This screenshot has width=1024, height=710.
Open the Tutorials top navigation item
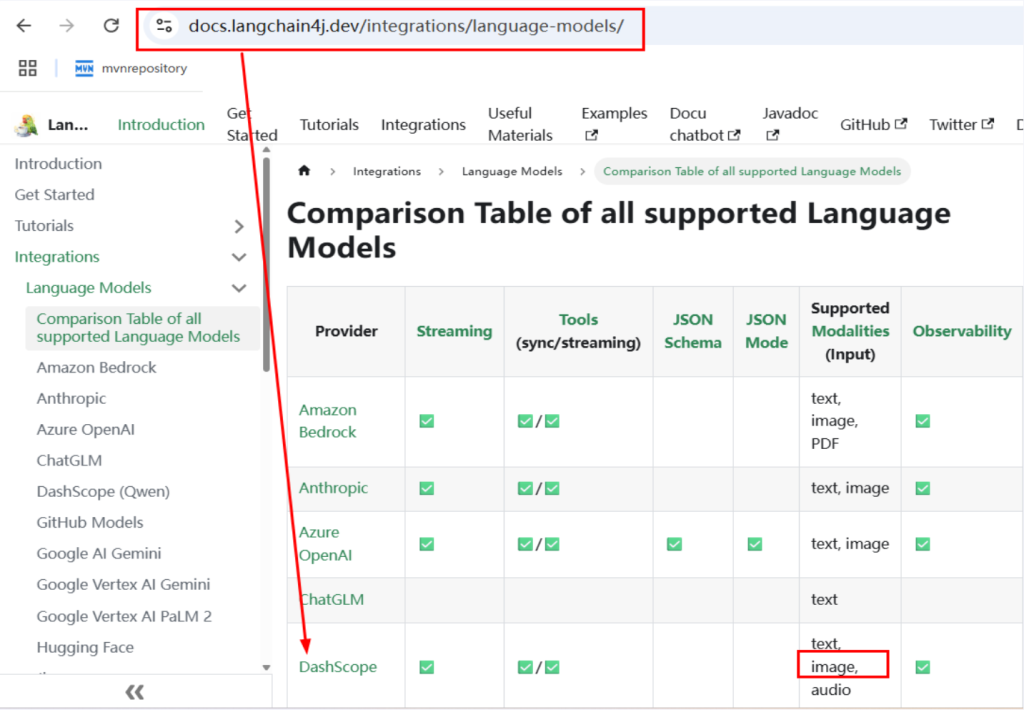329,125
